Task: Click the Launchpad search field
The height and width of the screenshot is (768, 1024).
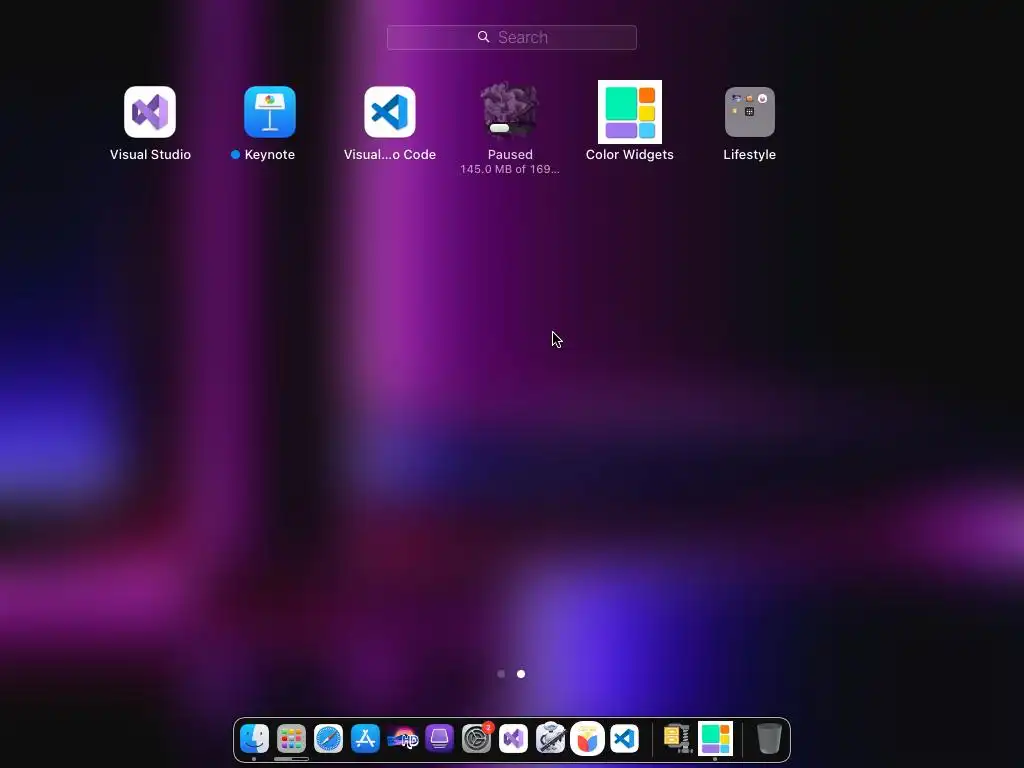Action: coord(512,37)
